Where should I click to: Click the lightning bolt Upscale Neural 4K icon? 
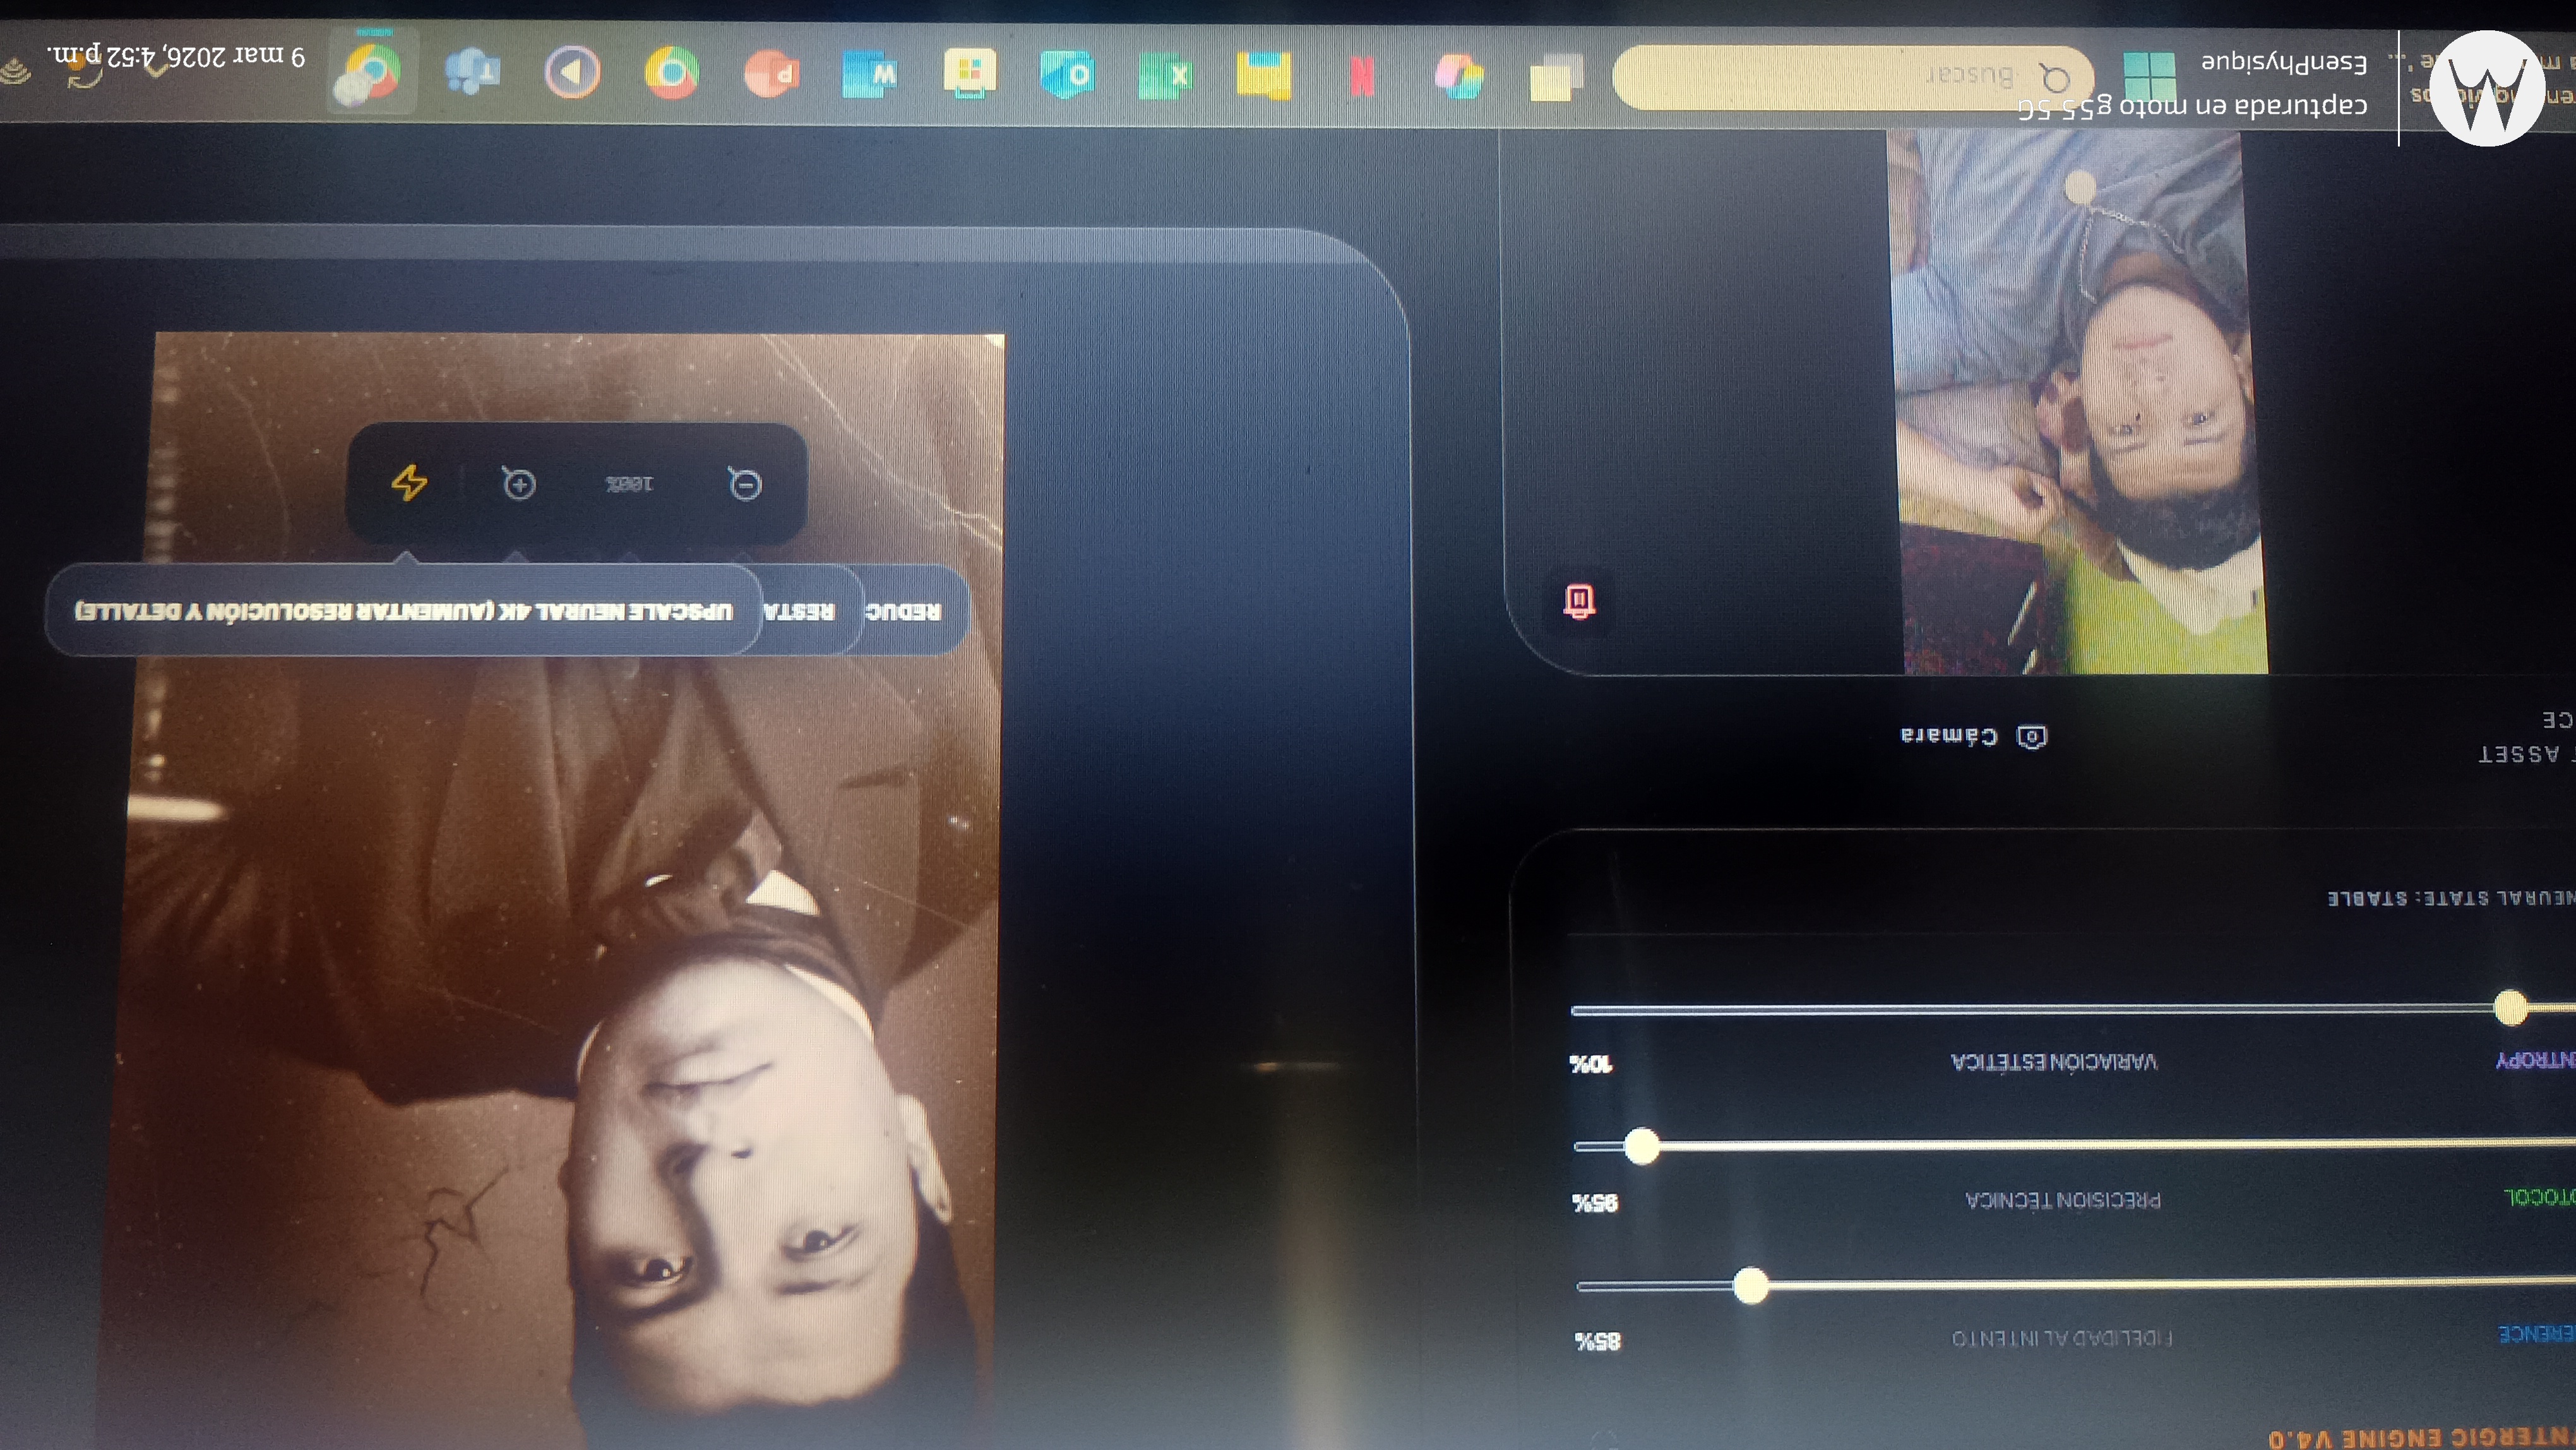[x=409, y=483]
